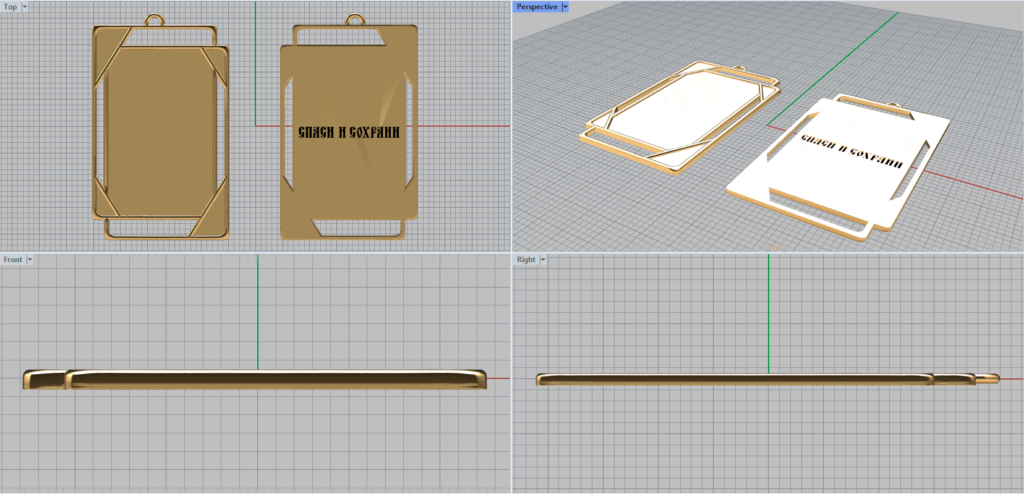Click the bail ring atop the framed pendant
1024x494 pixels.
[157, 19]
